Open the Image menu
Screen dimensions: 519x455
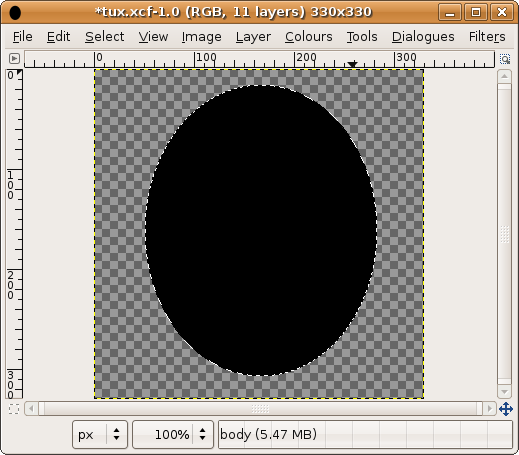pyautogui.click(x=201, y=37)
